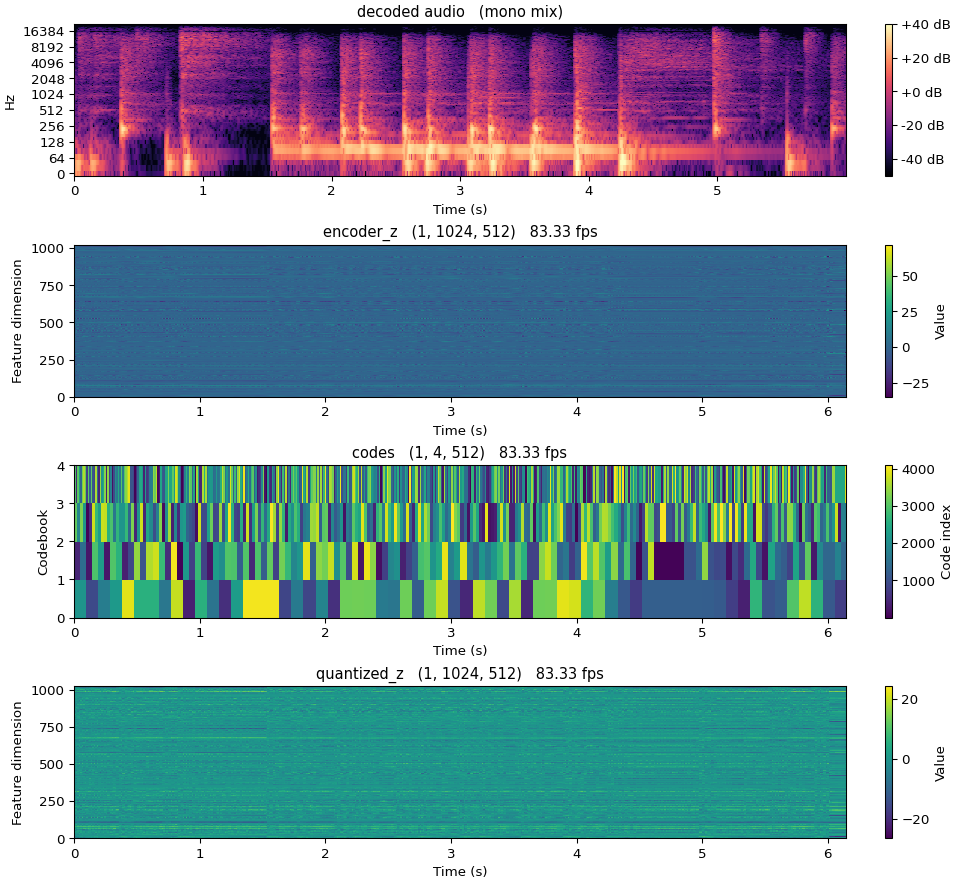This screenshot has width=960, height=883.
Task: Click the '2000' code index tick
Action: (918, 544)
